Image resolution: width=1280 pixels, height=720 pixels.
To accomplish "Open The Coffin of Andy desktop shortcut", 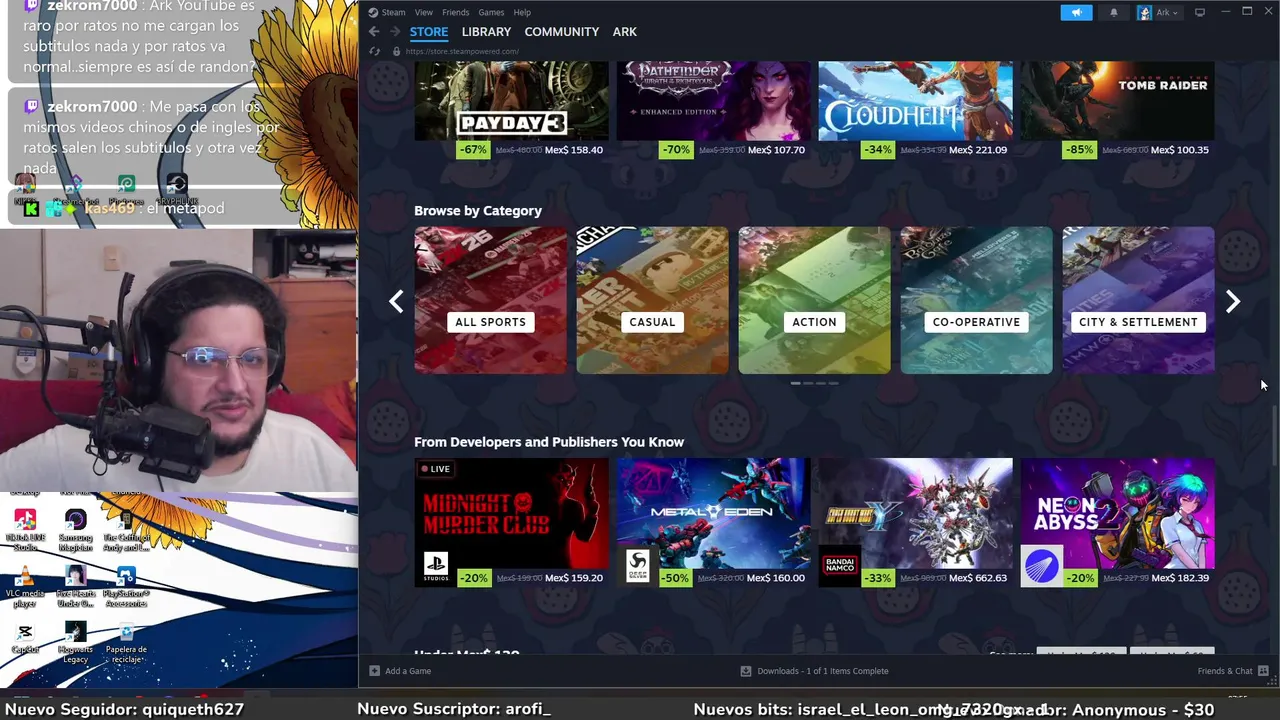I will point(126,530).
